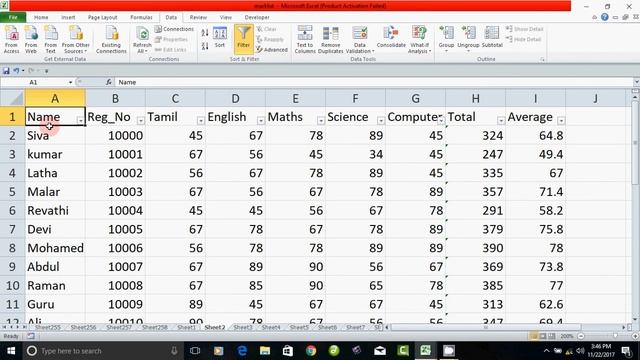Open Windows Start menu
Image resolution: width=640 pixels, height=360 pixels.
11,351
